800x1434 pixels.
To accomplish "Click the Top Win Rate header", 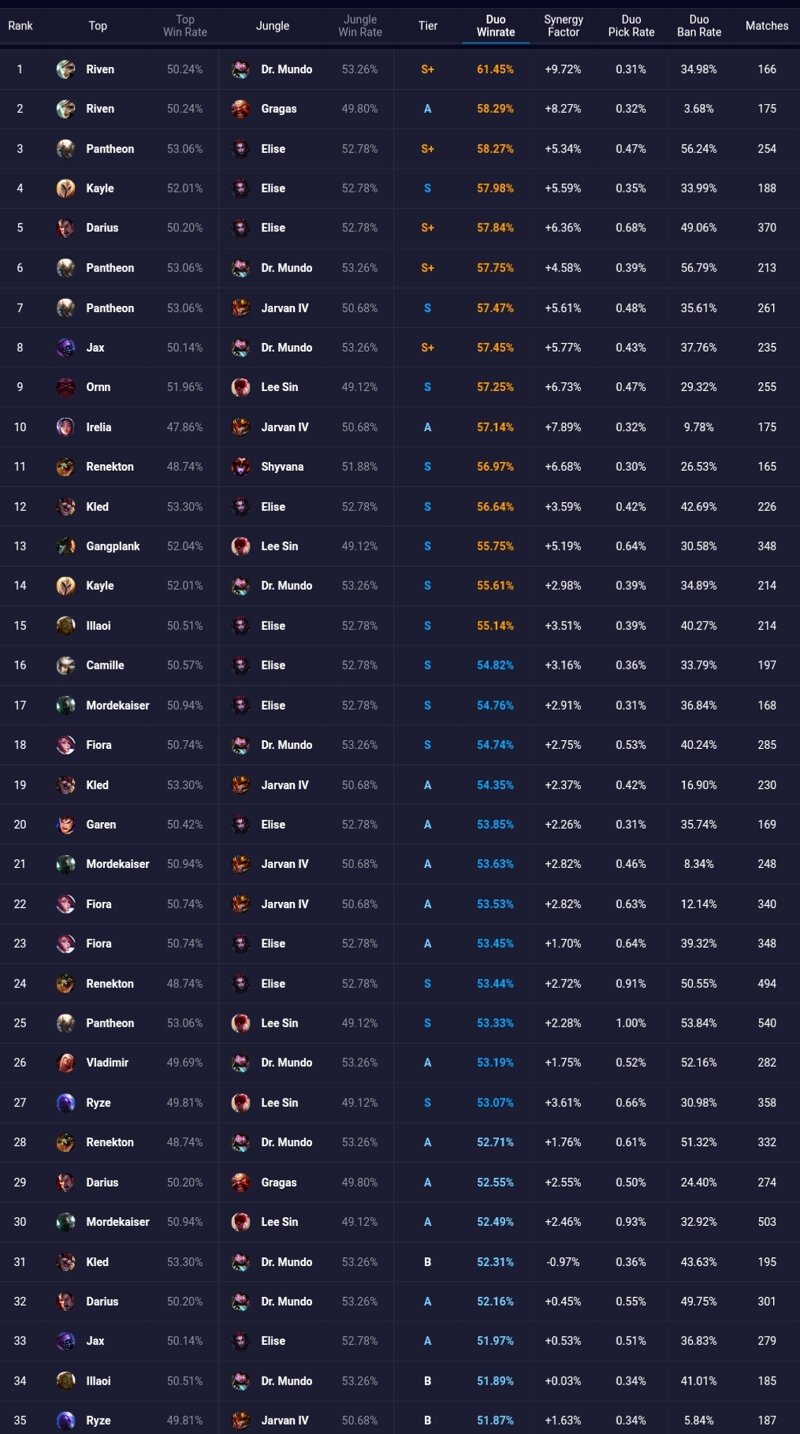I will tap(185, 26).
